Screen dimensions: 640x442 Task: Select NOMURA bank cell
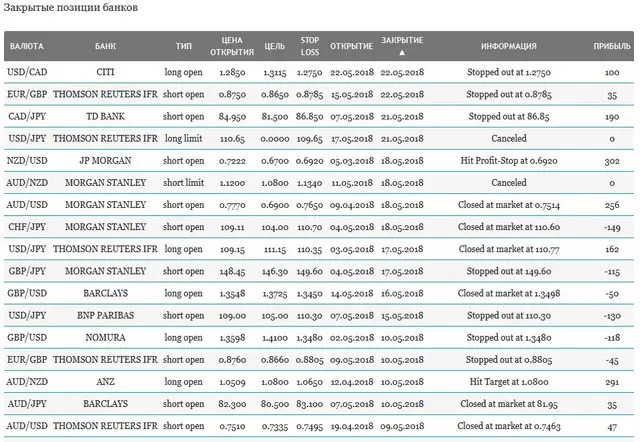click(105, 338)
